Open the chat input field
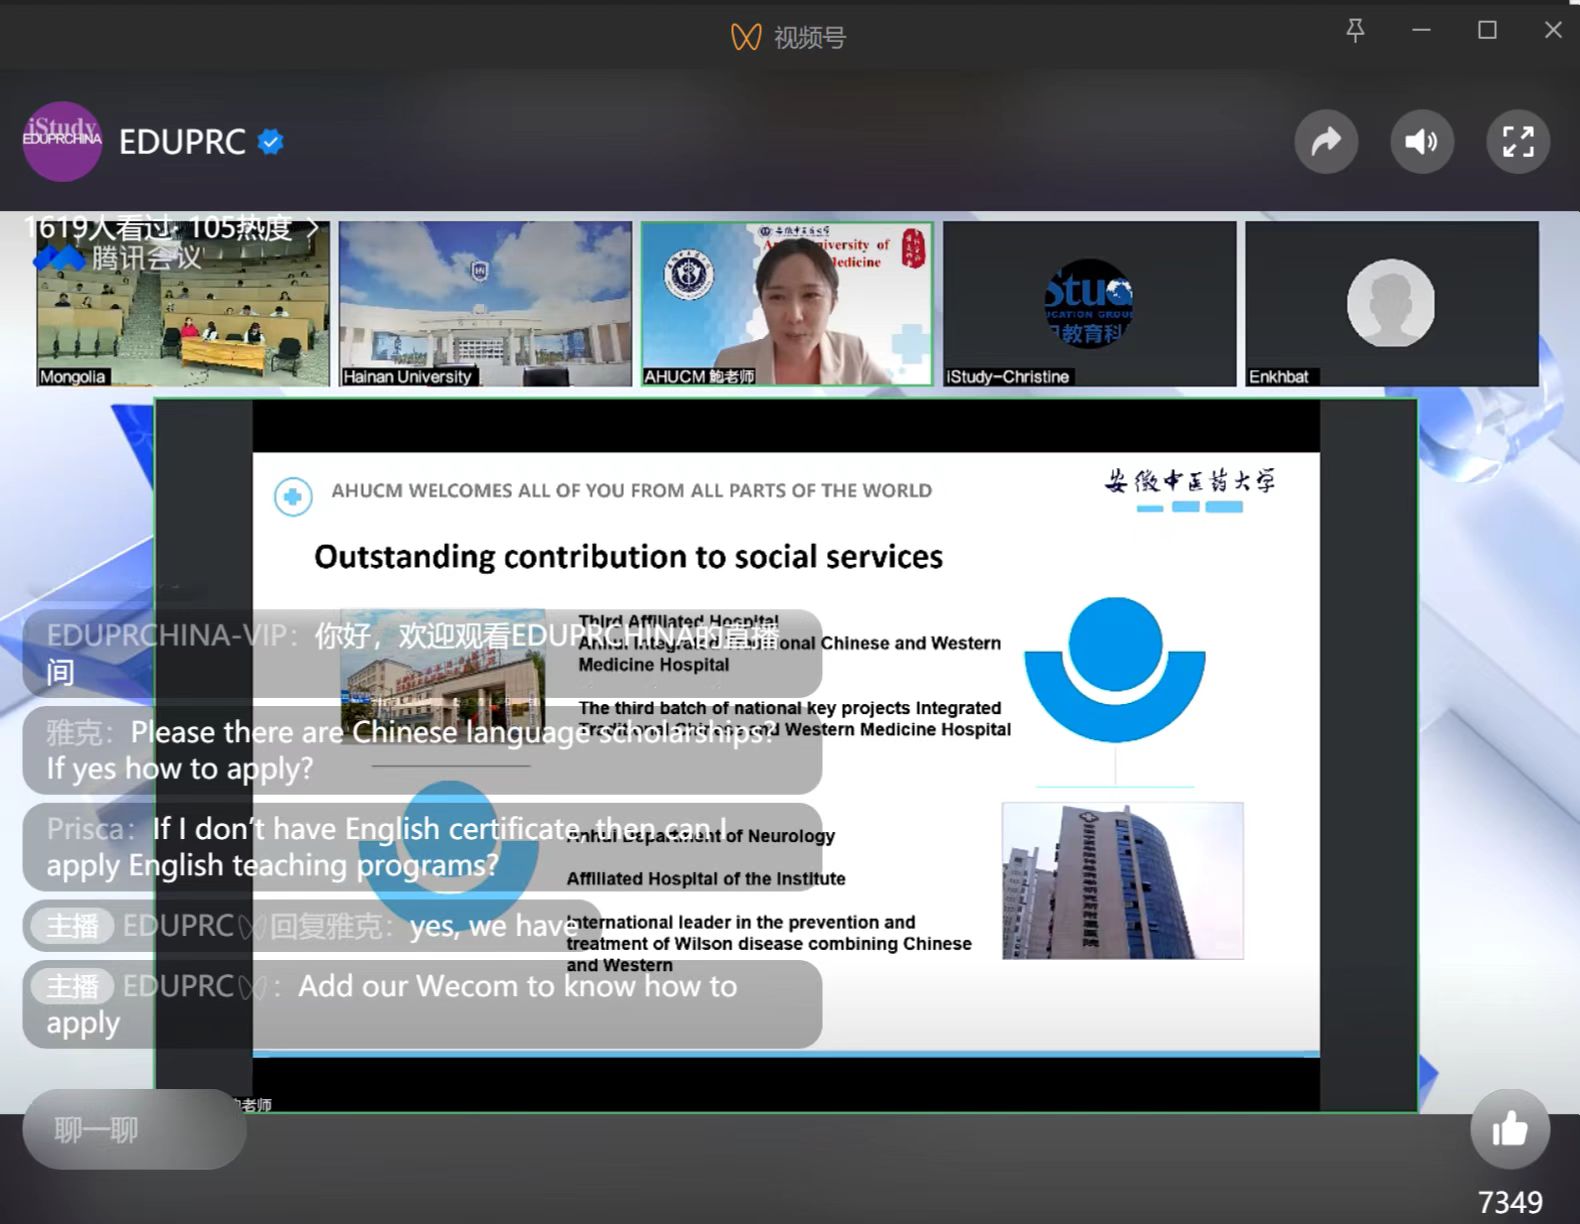The height and width of the screenshot is (1224, 1580). (134, 1130)
